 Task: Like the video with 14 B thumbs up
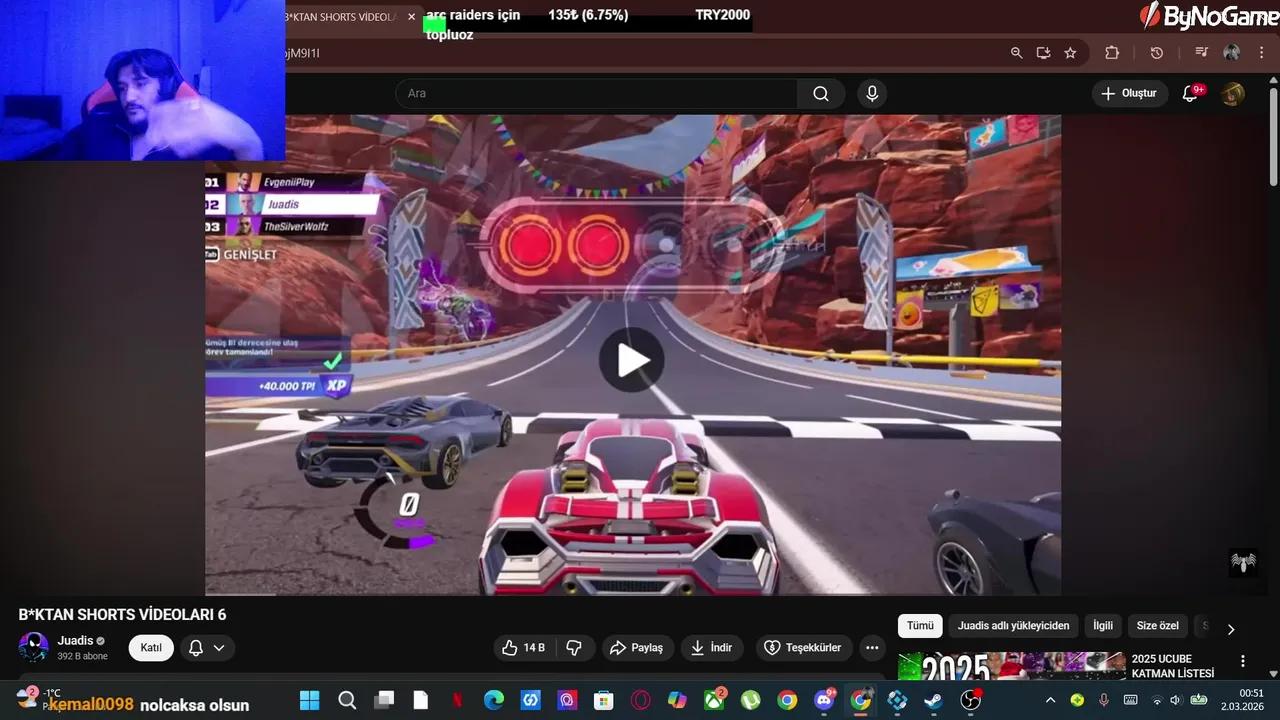(523, 648)
